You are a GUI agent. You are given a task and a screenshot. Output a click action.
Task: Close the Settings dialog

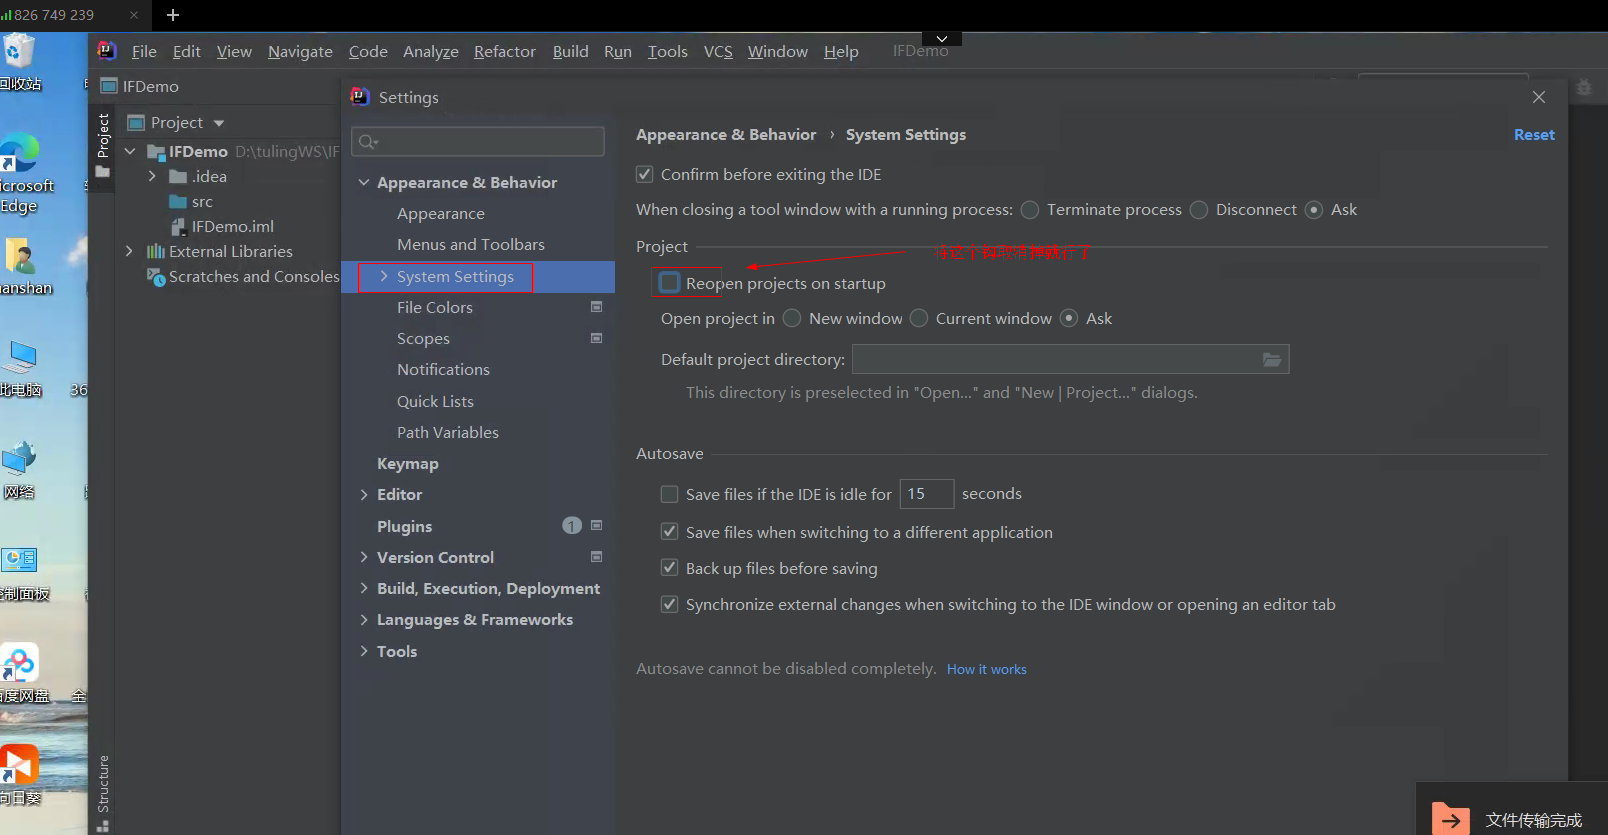(x=1539, y=97)
